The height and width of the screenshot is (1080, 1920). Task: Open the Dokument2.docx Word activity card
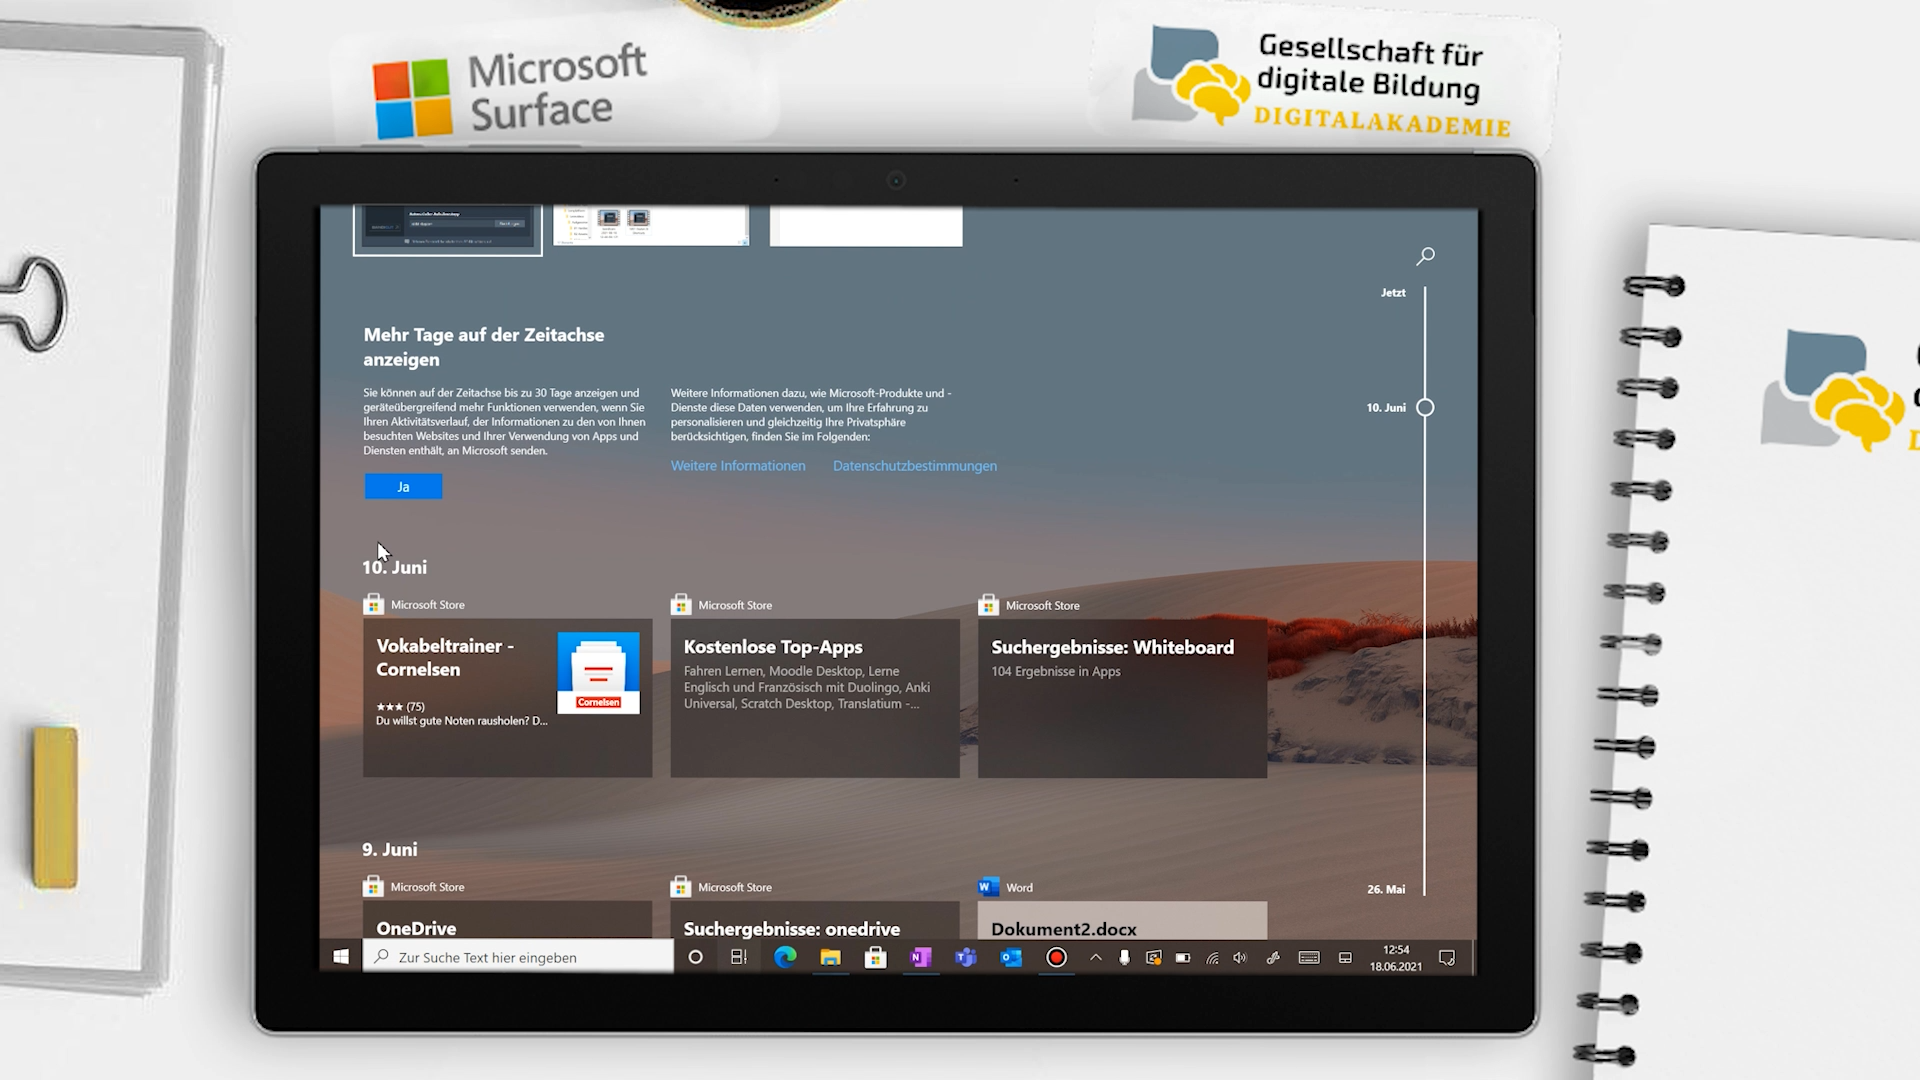1122,920
